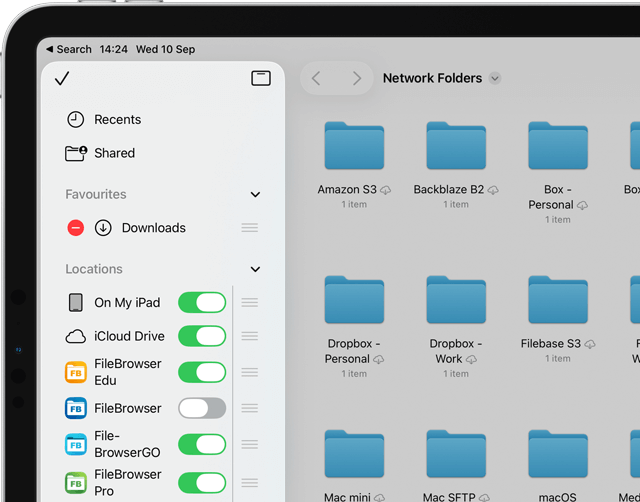Disable the On My iPad location
Viewport: 640px width, 502px height.
tap(202, 303)
